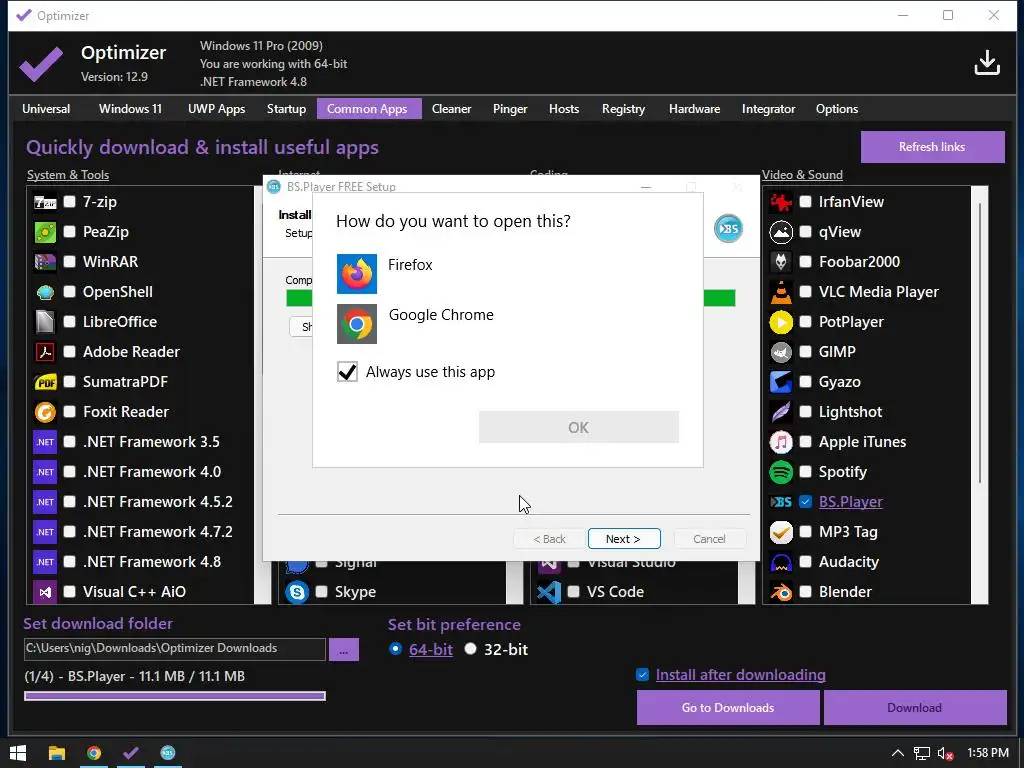Image resolution: width=1024 pixels, height=768 pixels.
Task: Click the WinRAR app icon
Action: tap(45, 262)
